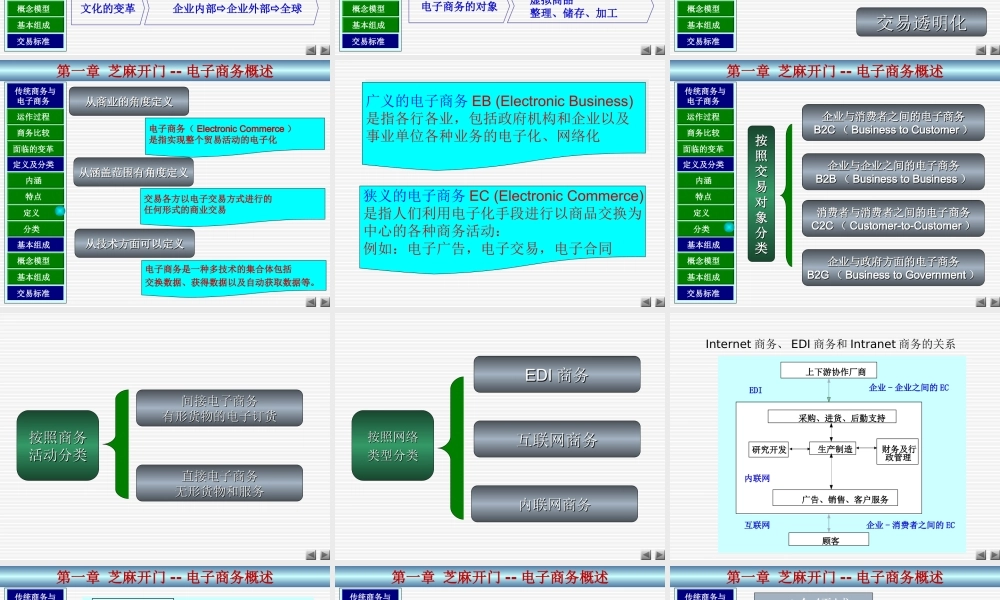Click the 内涵 sidebar link
Viewport: 1000px width, 600px height.
tap(35, 180)
